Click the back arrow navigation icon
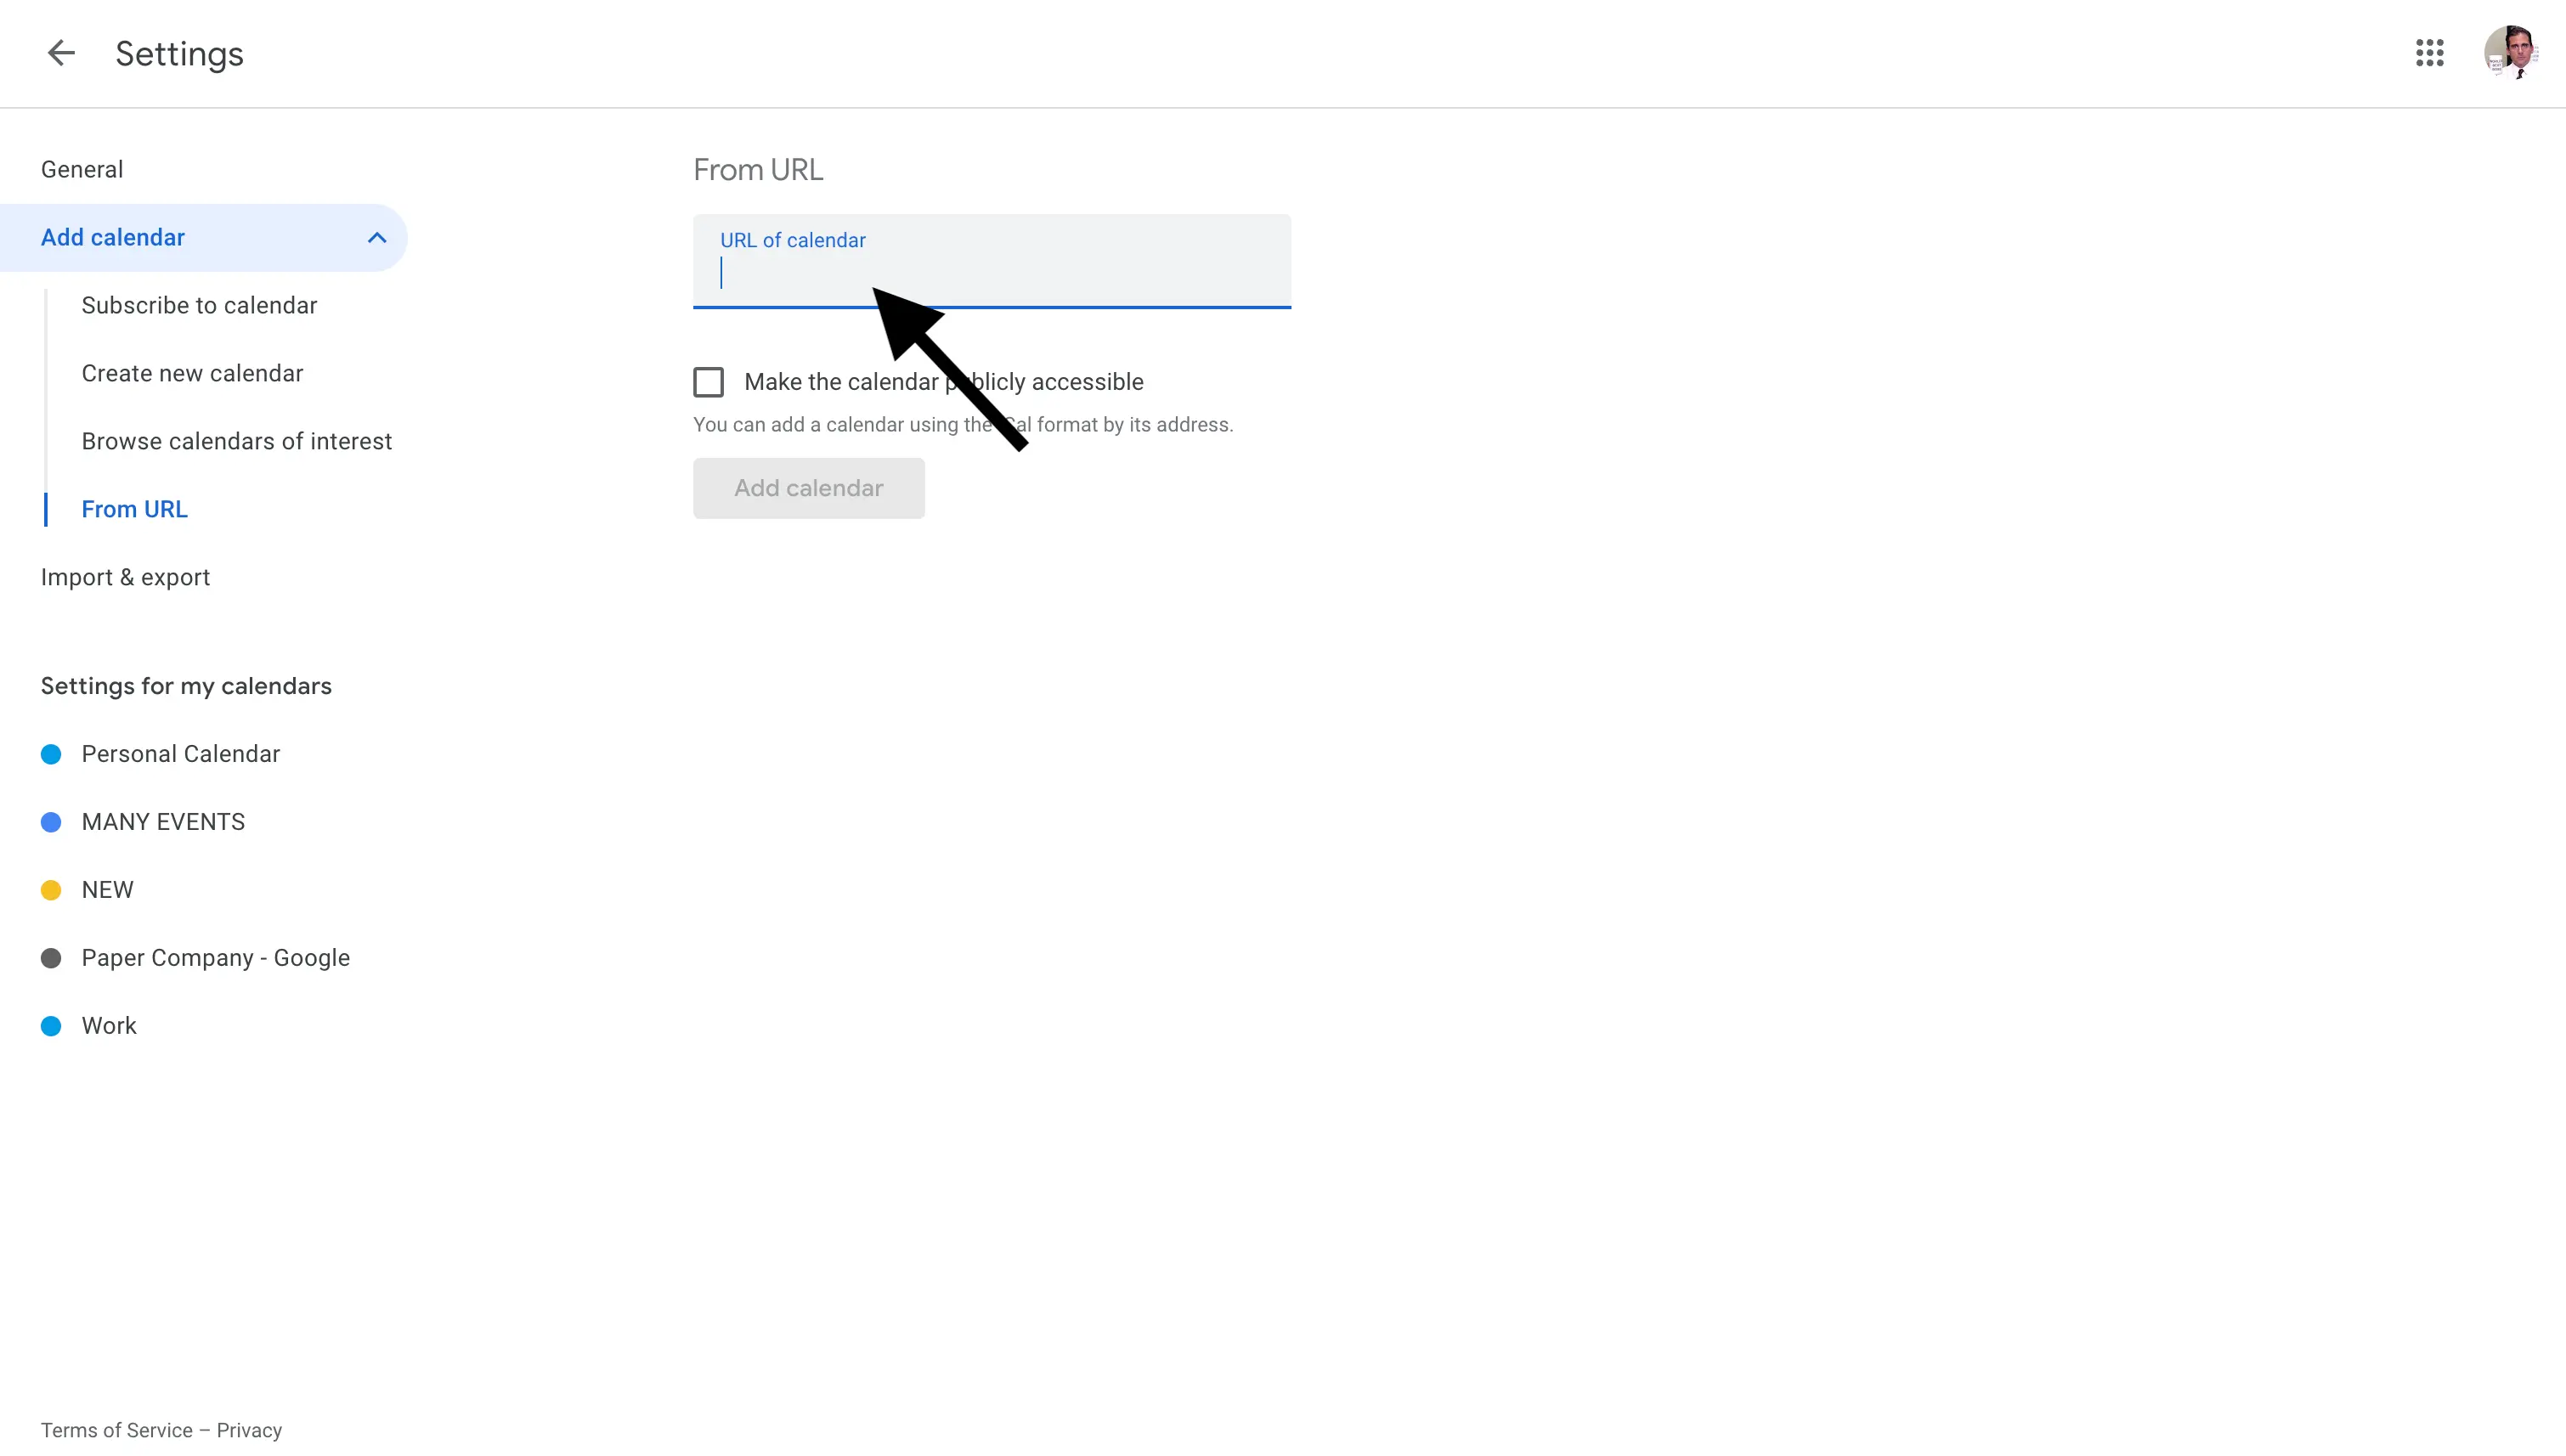This screenshot has width=2566, height=1456. pyautogui.click(x=60, y=53)
